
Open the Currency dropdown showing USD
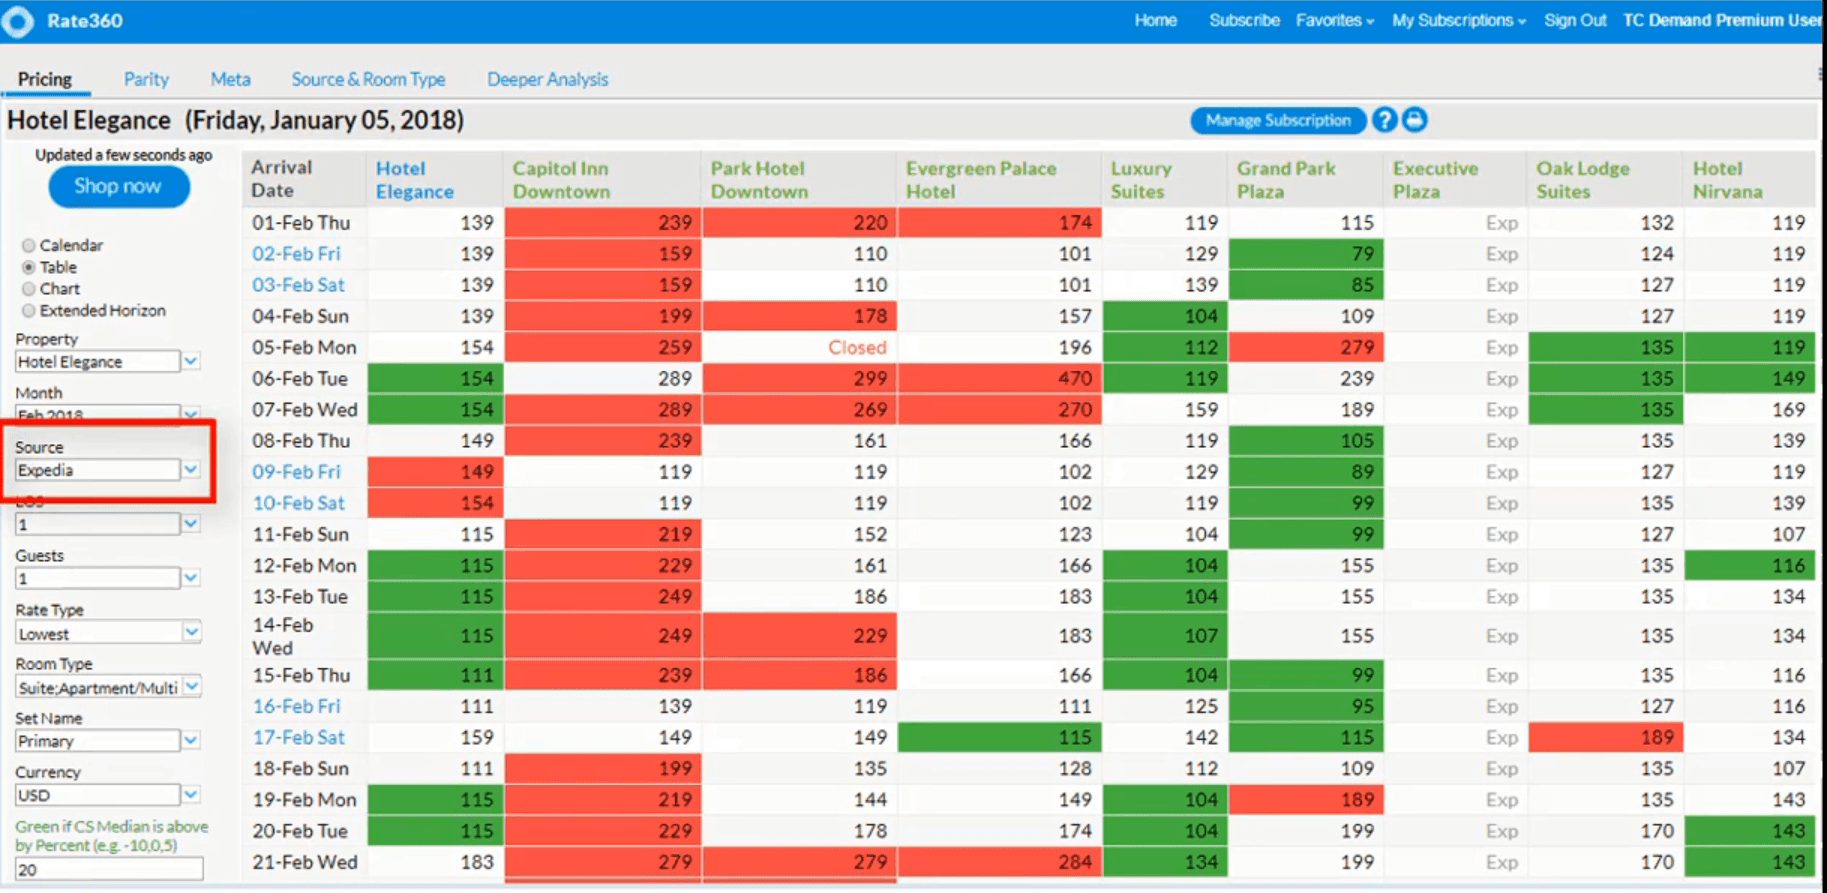[108, 795]
